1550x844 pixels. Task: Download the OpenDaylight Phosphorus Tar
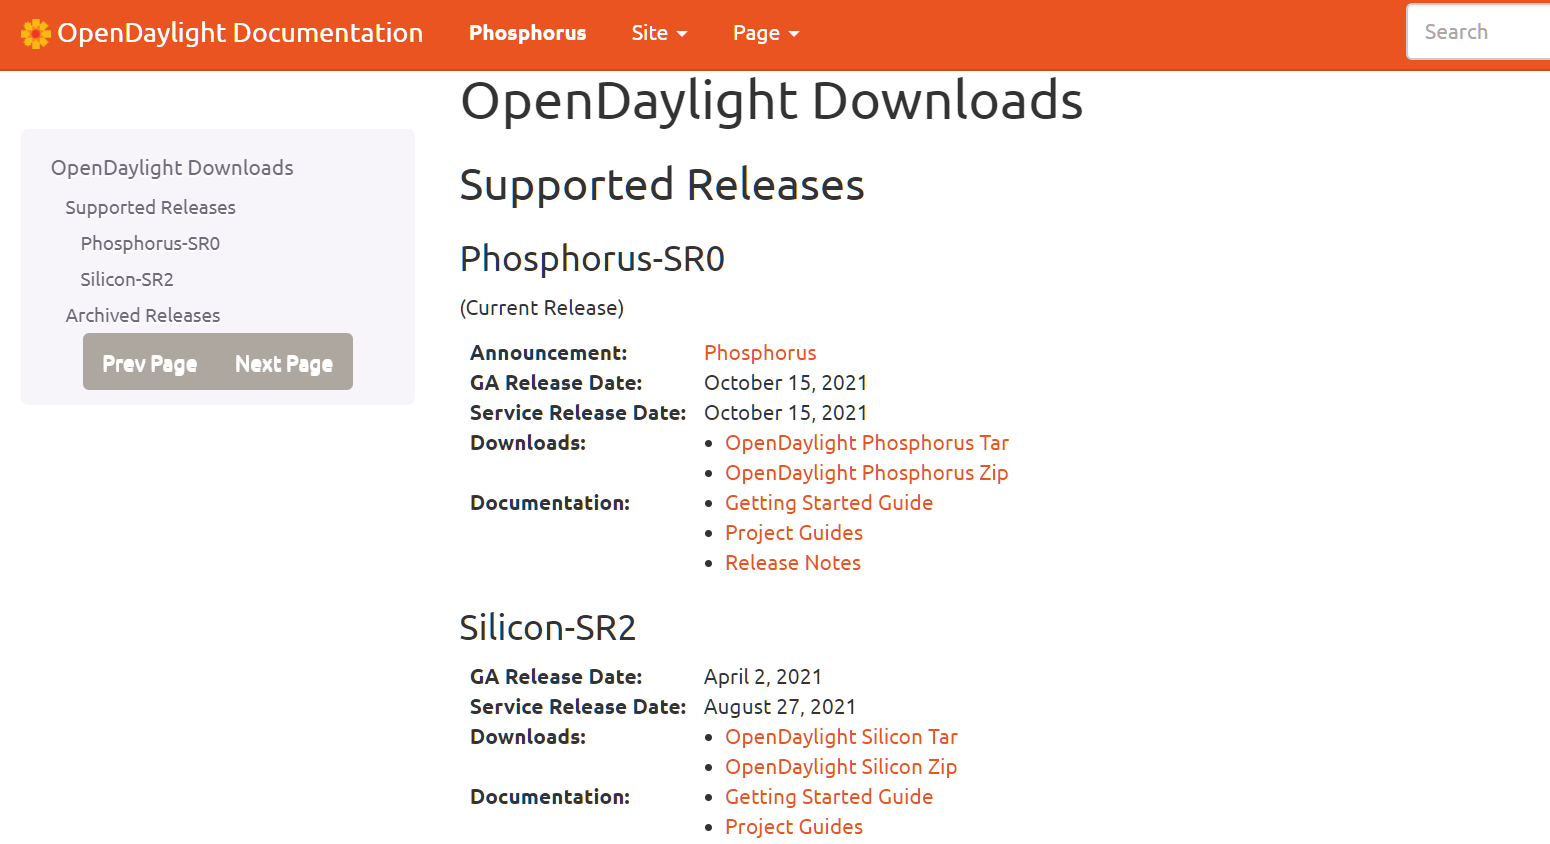pos(866,442)
